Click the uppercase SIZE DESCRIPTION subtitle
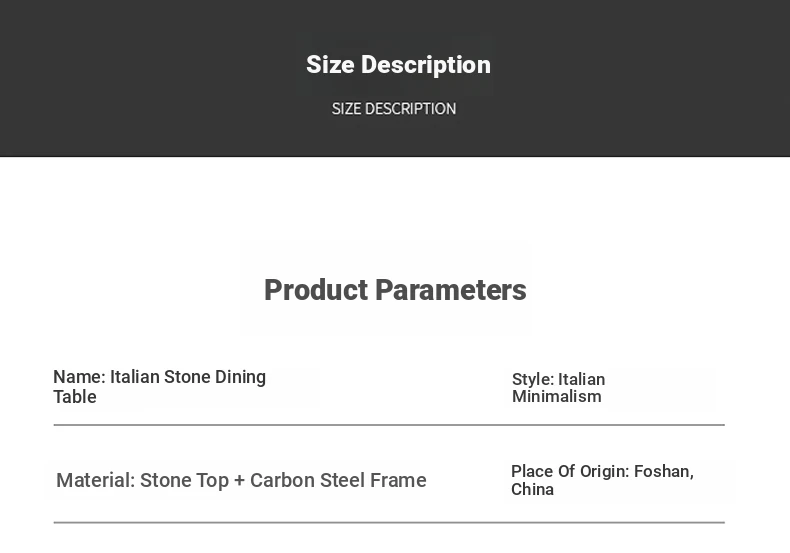 tap(394, 109)
